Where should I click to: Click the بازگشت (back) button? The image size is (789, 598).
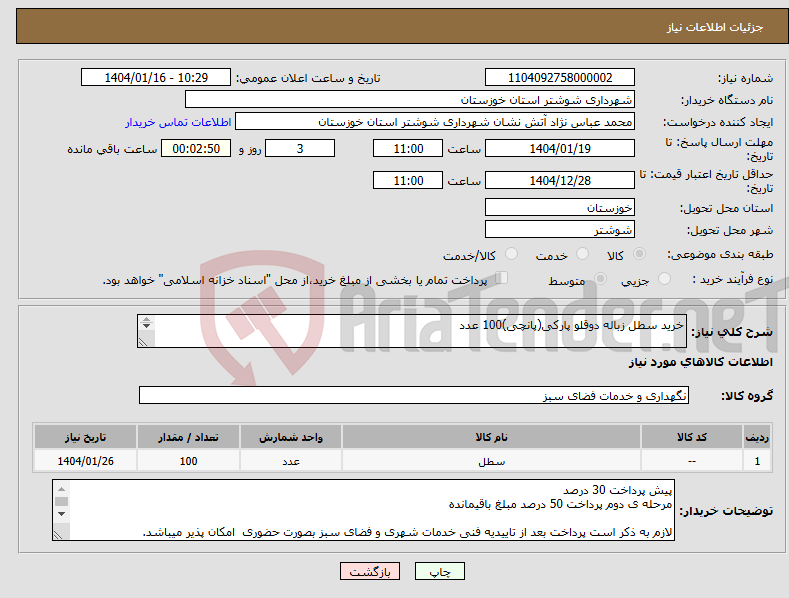[x=370, y=571]
